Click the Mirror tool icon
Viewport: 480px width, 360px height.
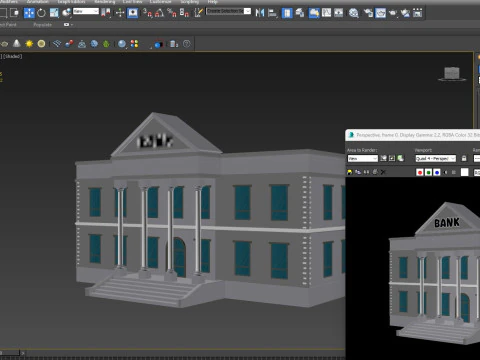[x=260, y=13]
